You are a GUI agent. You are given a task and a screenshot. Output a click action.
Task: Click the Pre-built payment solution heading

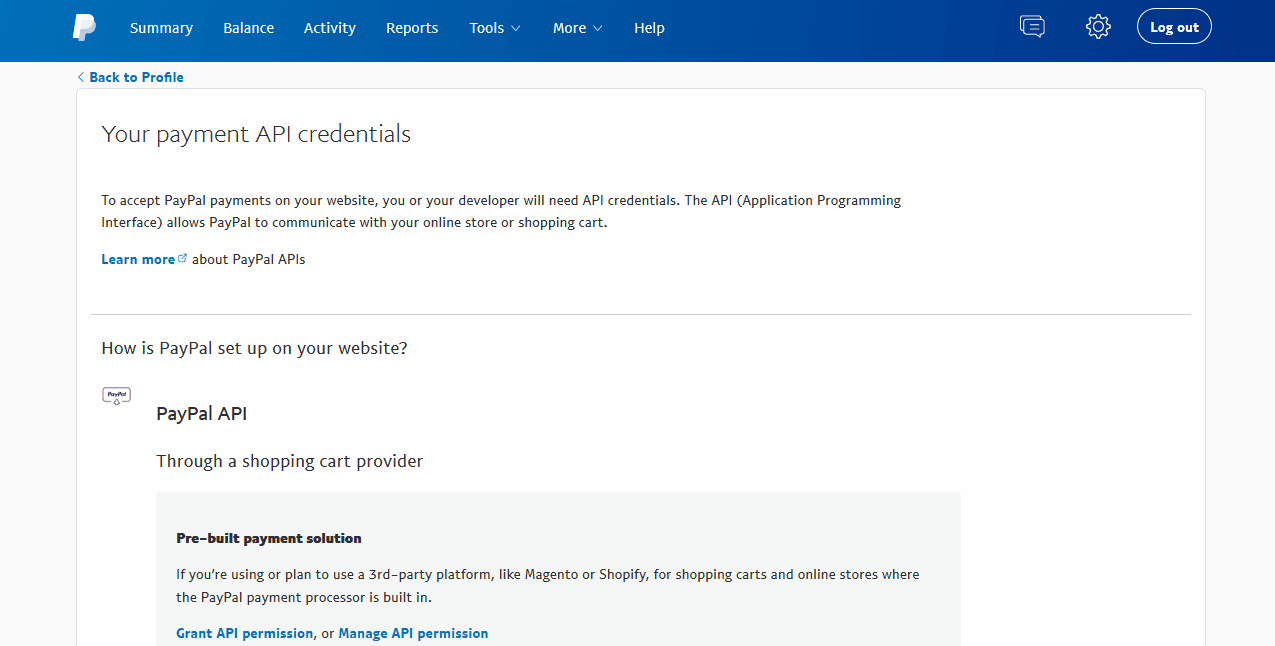(x=269, y=538)
